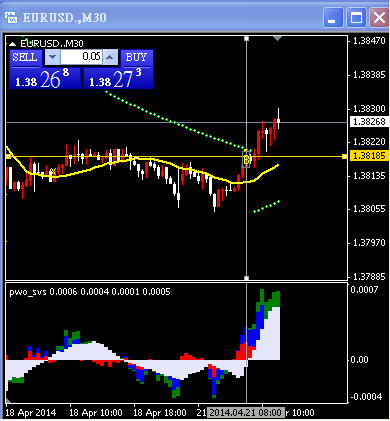This screenshot has height=421, width=390.
Task: Click the lot volume field showing 0.05
Action: tap(81, 57)
